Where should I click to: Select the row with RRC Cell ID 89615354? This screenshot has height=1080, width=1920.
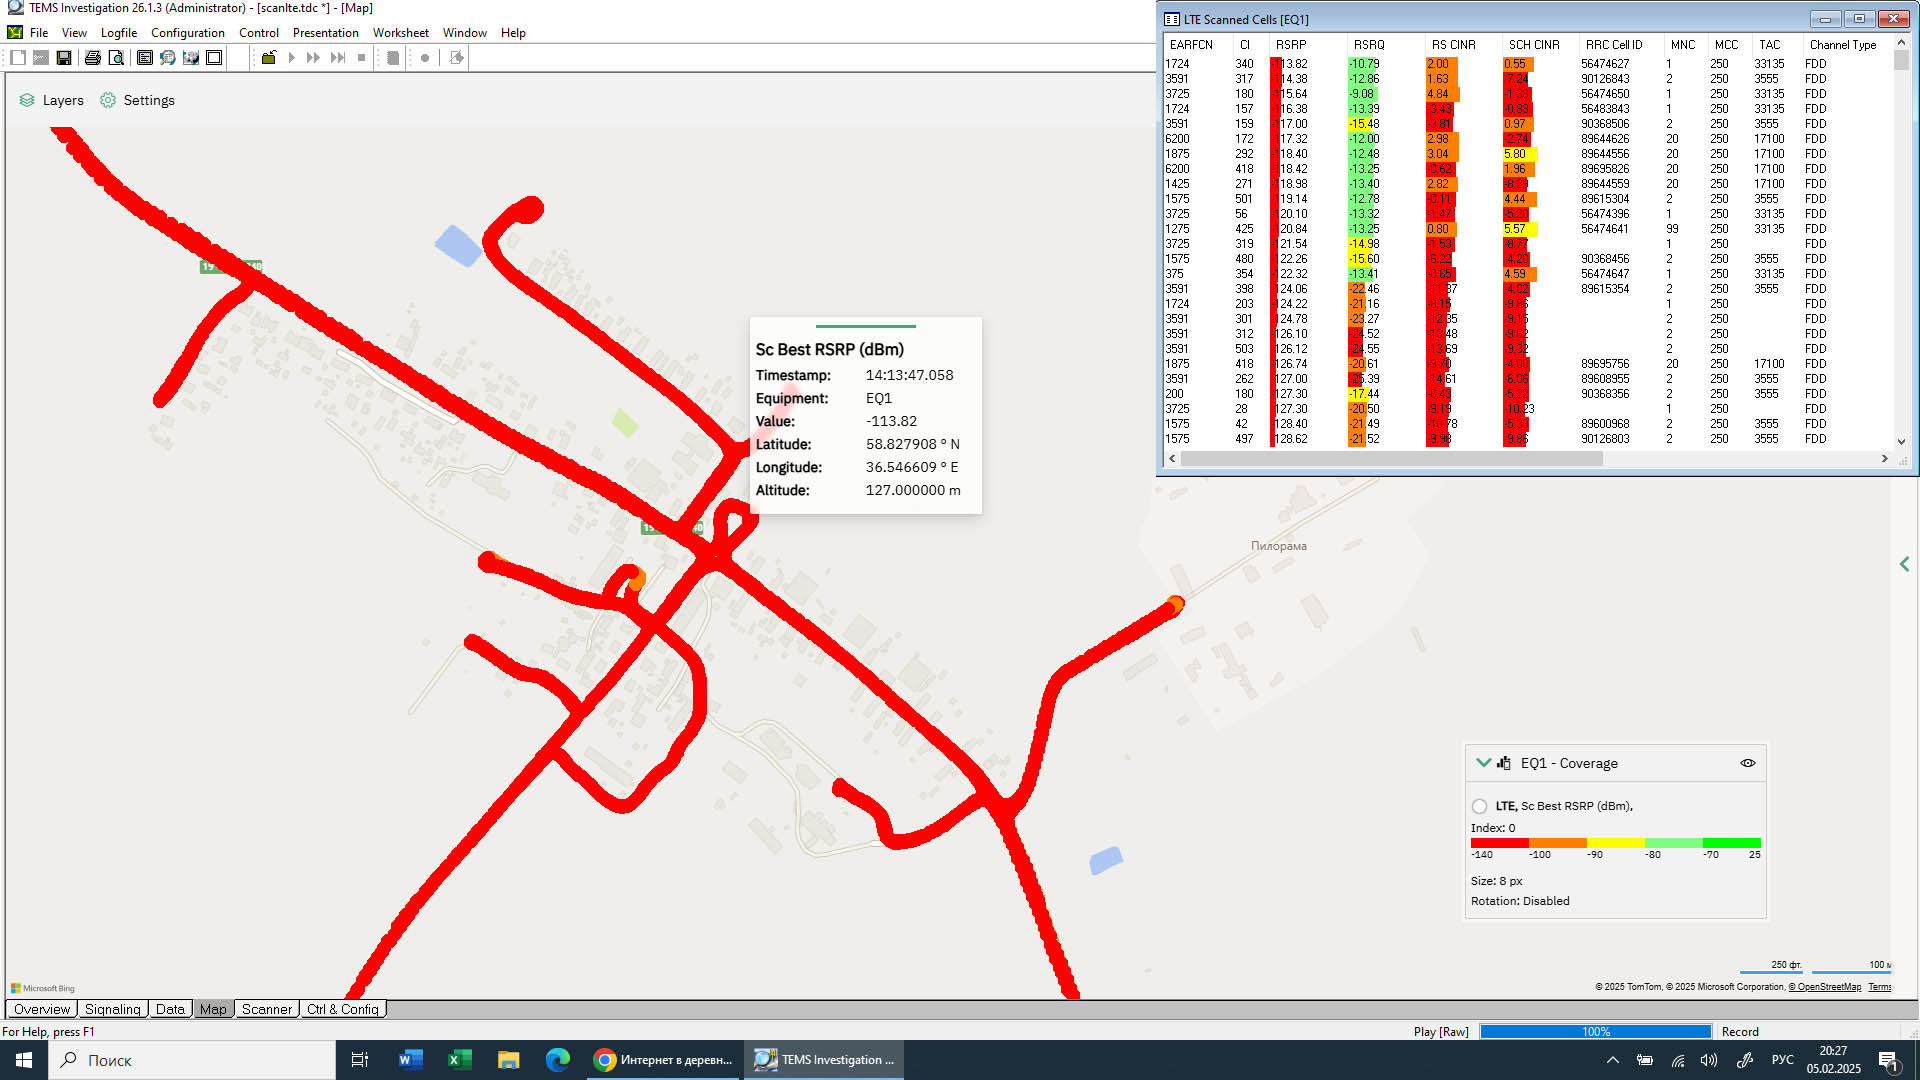point(1528,289)
